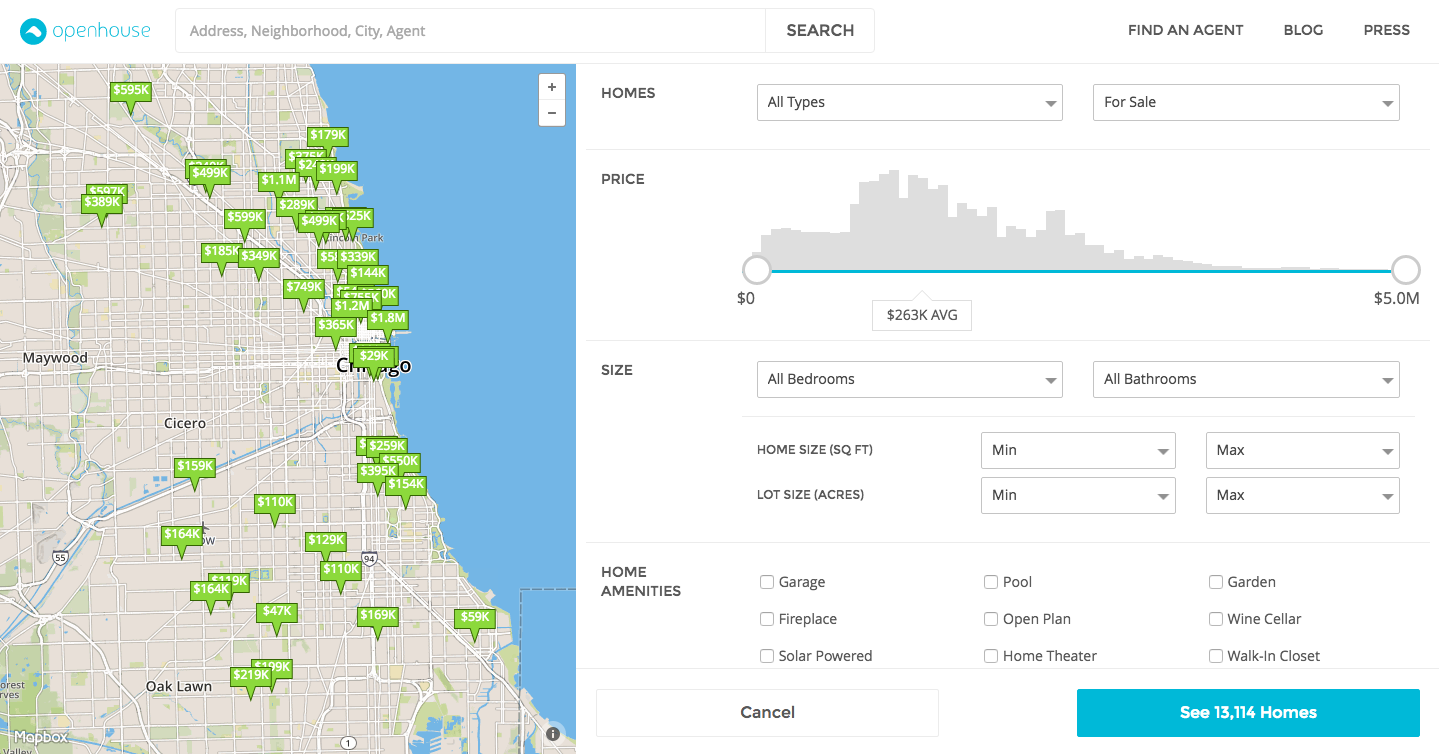Tick the Fireplace checkbox

point(767,619)
